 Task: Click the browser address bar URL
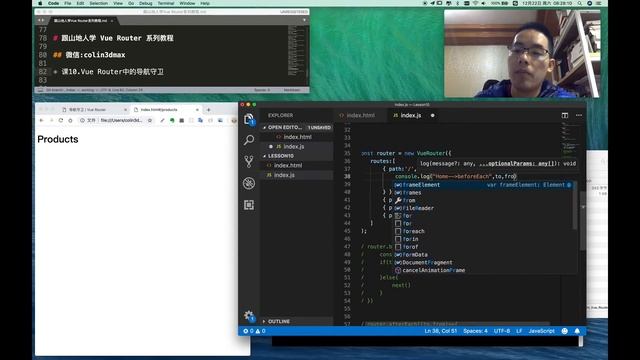click(x=122, y=120)
